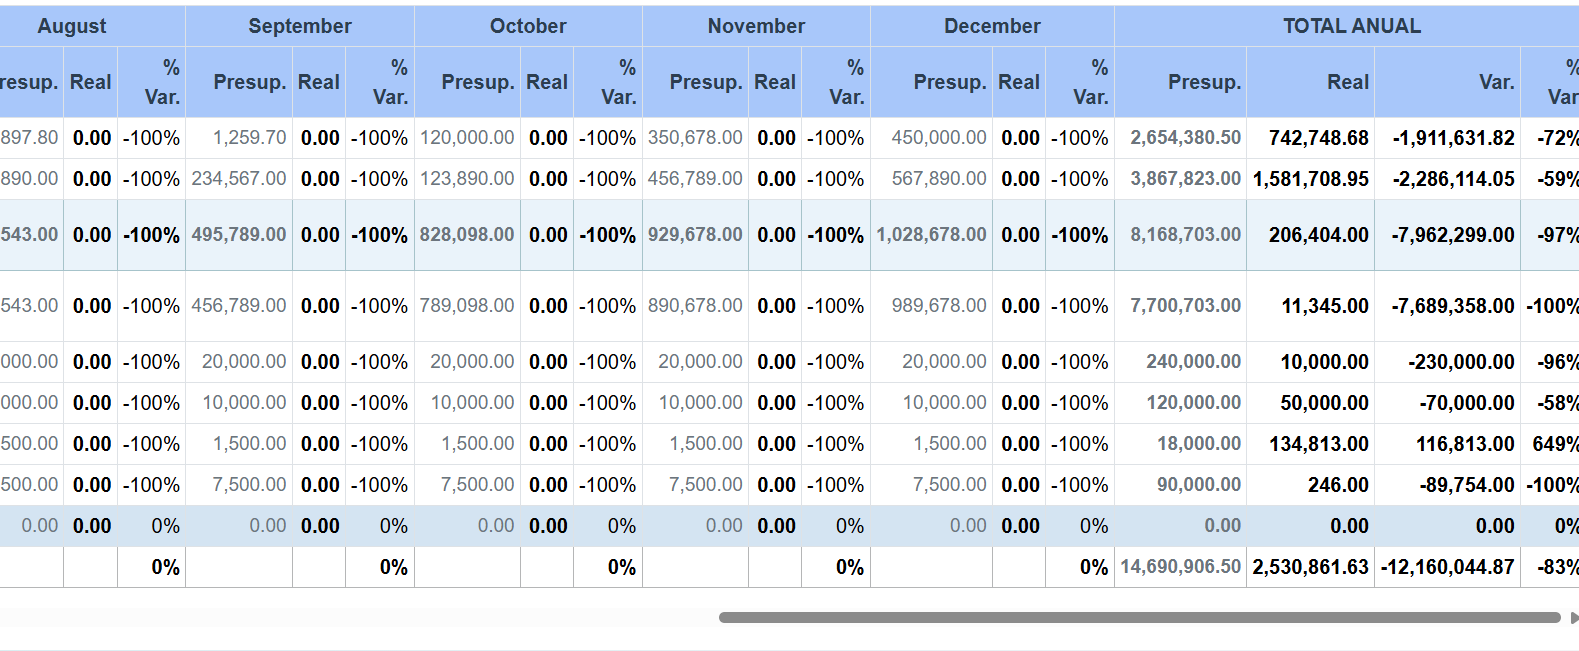Screen dimensions: 1579x651
Task: Select the October month header
Action: 527,26
